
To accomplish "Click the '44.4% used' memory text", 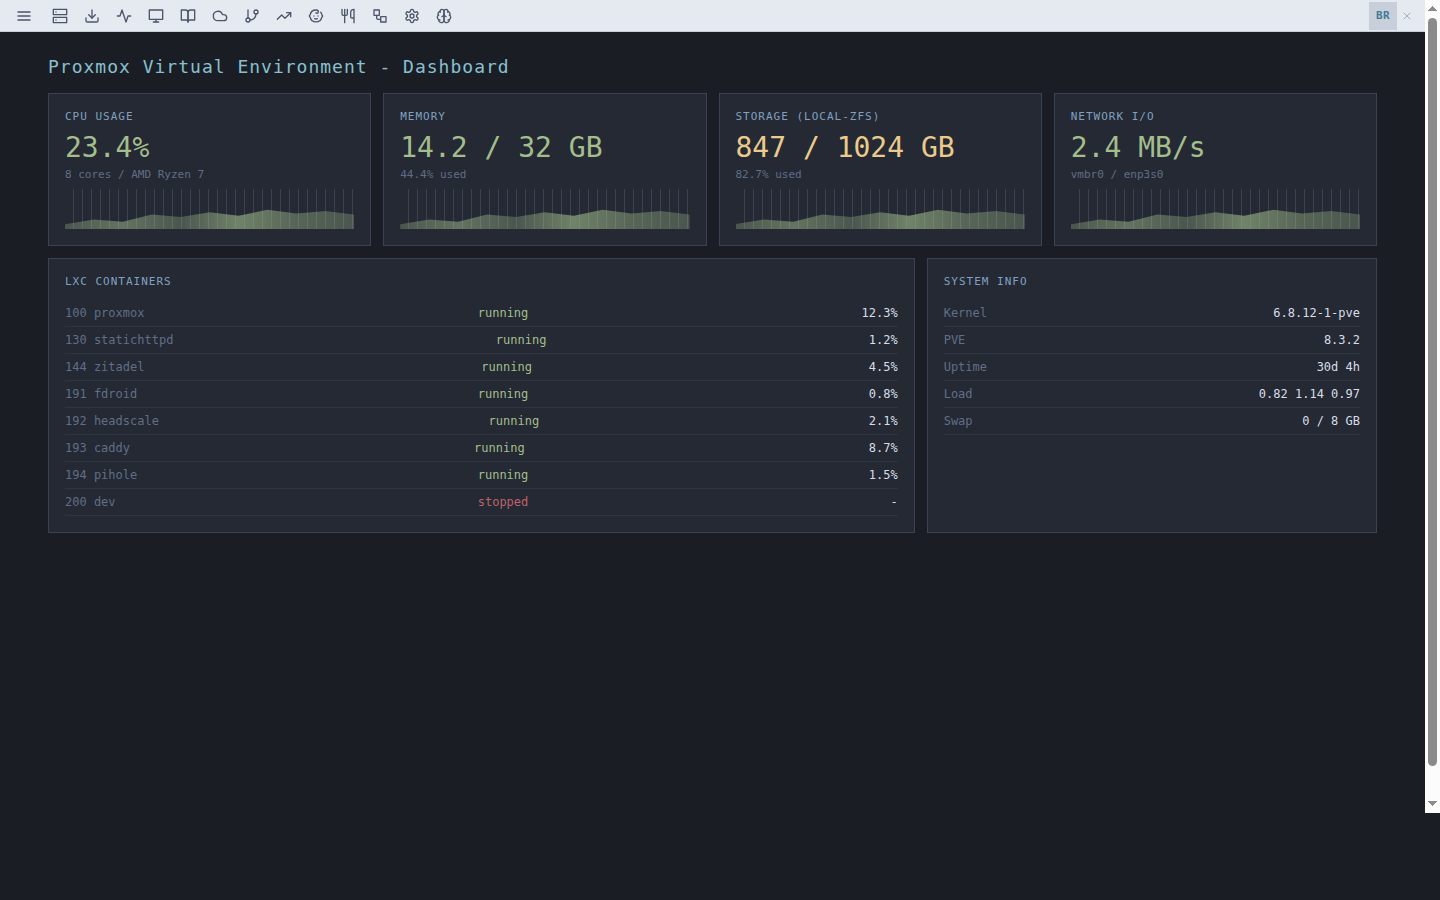I will click(x=433, y=174).
